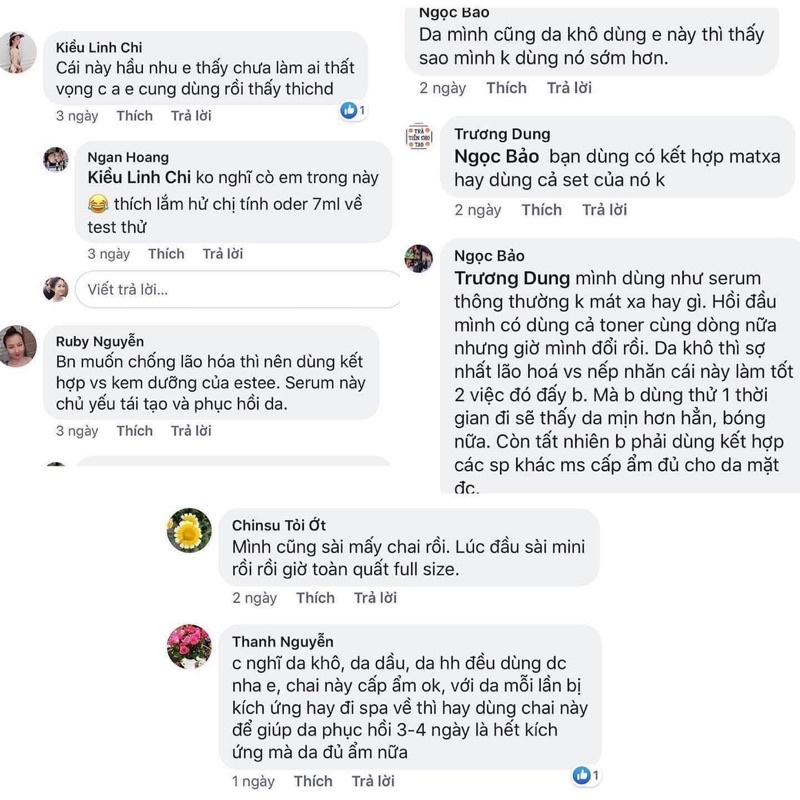Click the like reaction icon on Kiều Linh Chi's comment
The image size is (800, 800).
point(350,110)
